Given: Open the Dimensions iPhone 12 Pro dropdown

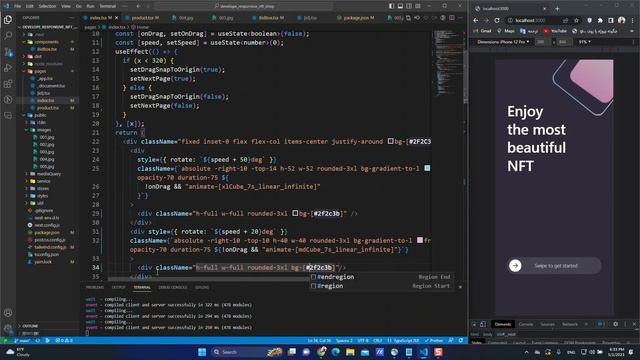Looking at the screenshot, I should pyautogui.click(x=503, y=42).
